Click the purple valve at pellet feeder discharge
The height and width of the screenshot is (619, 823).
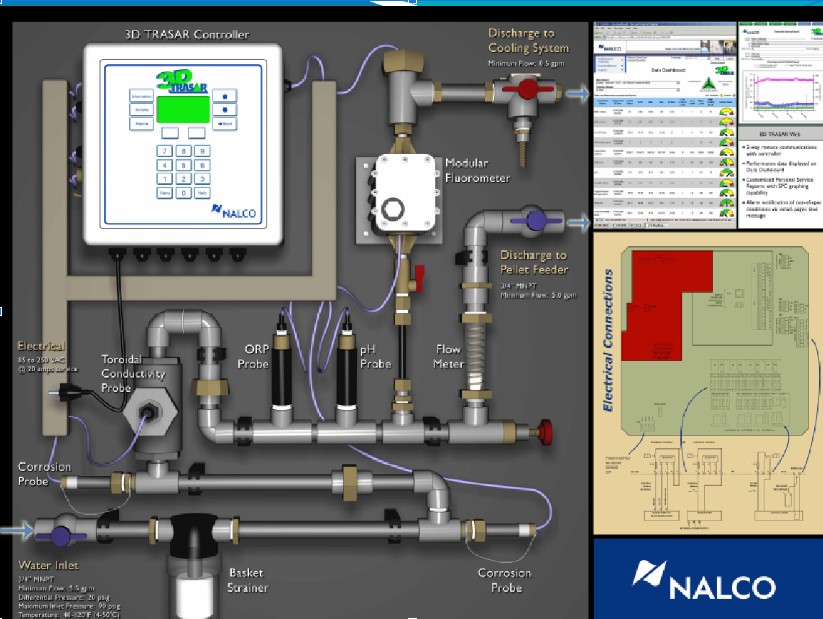click(x=535, y=219)
